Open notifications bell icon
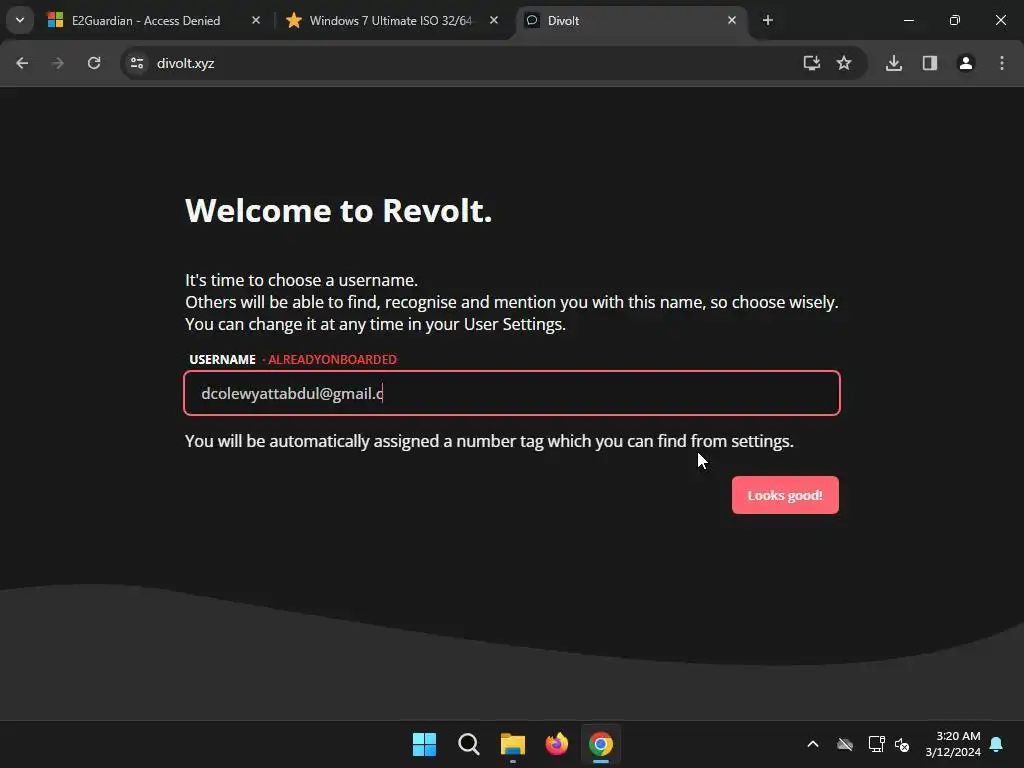This screenshot has width=1024, height=768. [x=996, y=744]
